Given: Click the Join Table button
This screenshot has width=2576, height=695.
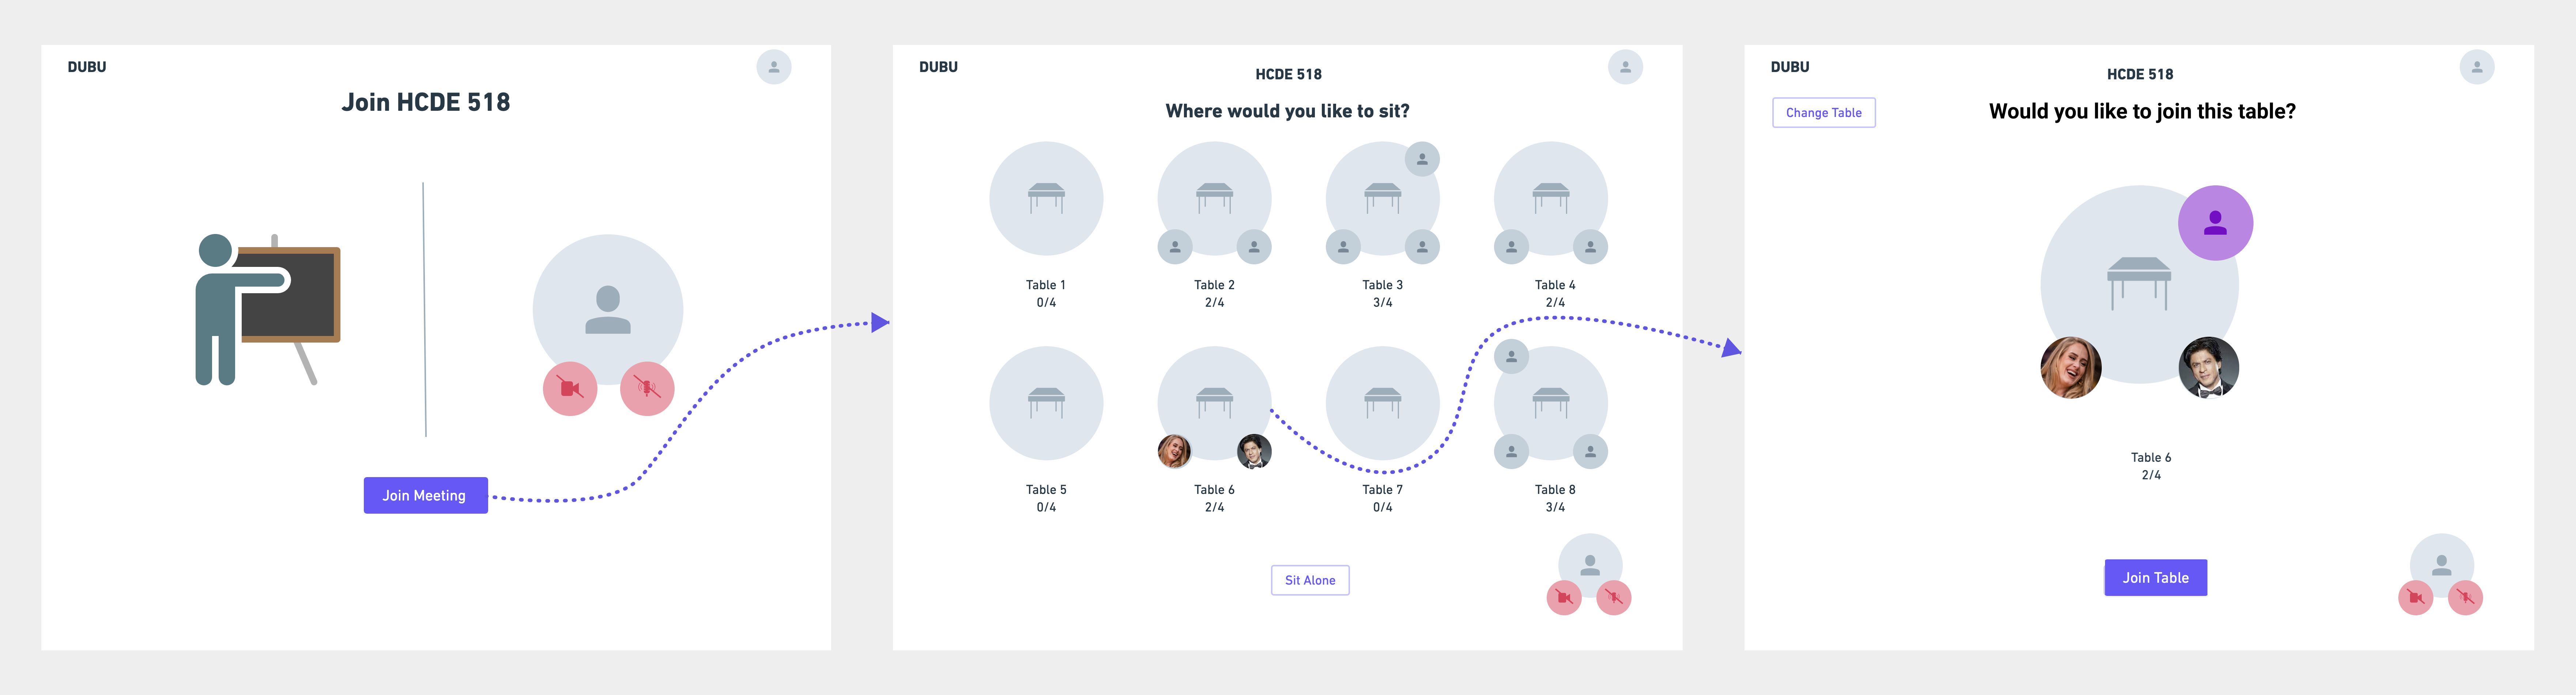Looking at the screenshot, I should tap(2155, 577).
